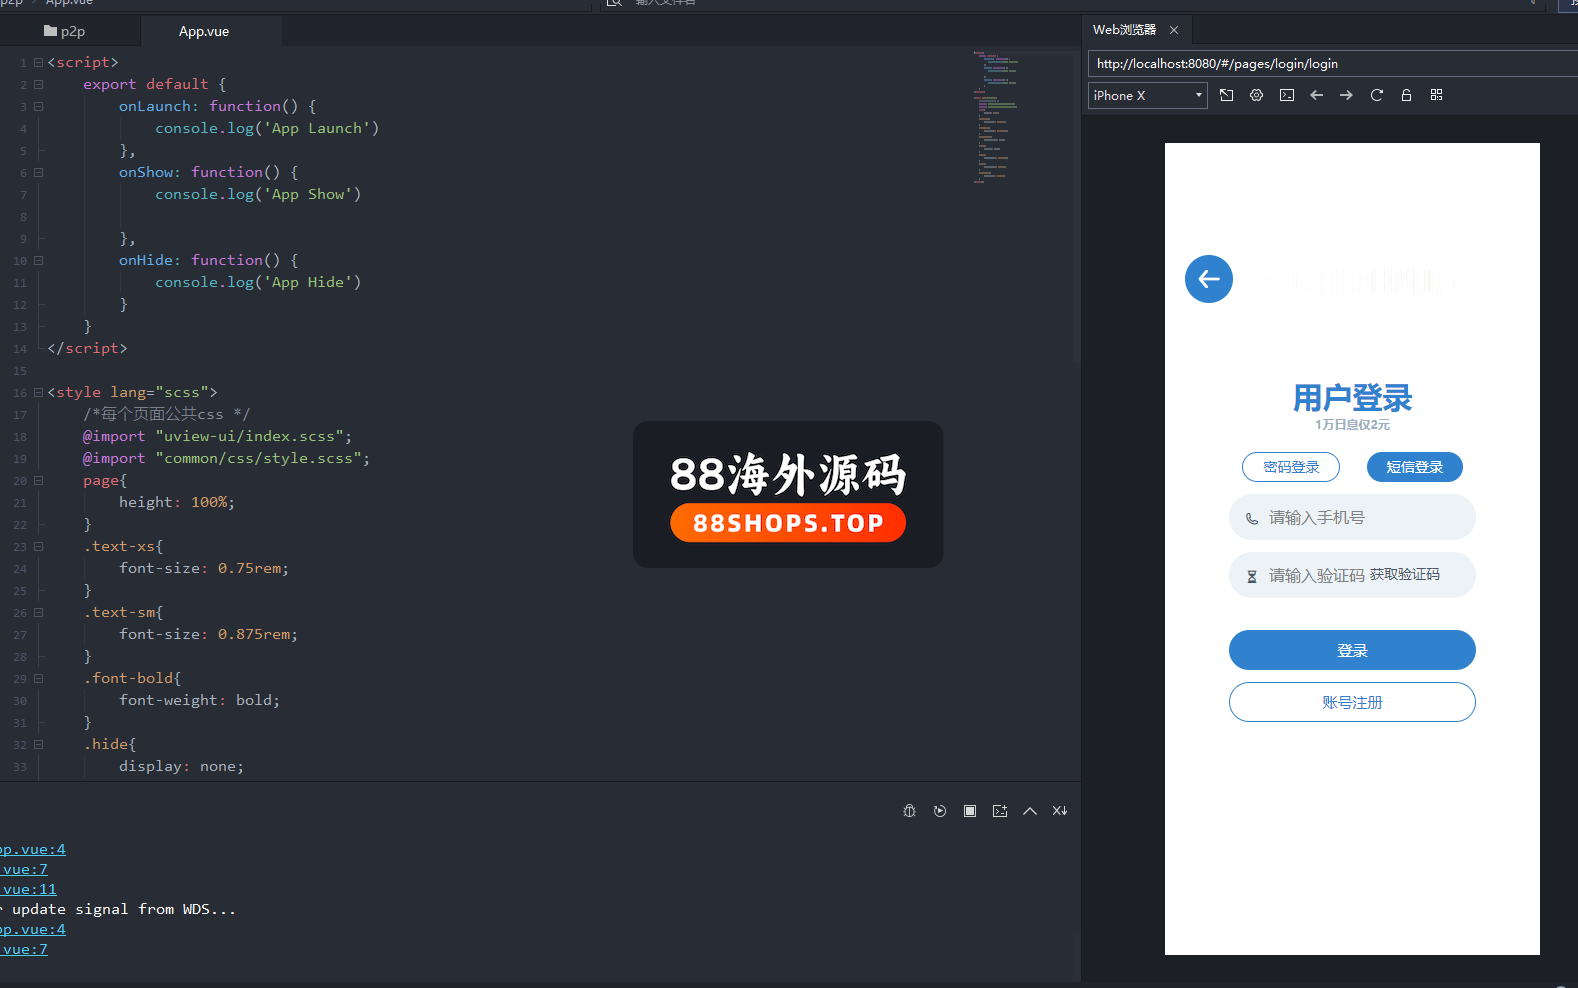Collapse the style block at line 16
Image resolution: width=1578 pixels, height=988 pixels.
39,393
